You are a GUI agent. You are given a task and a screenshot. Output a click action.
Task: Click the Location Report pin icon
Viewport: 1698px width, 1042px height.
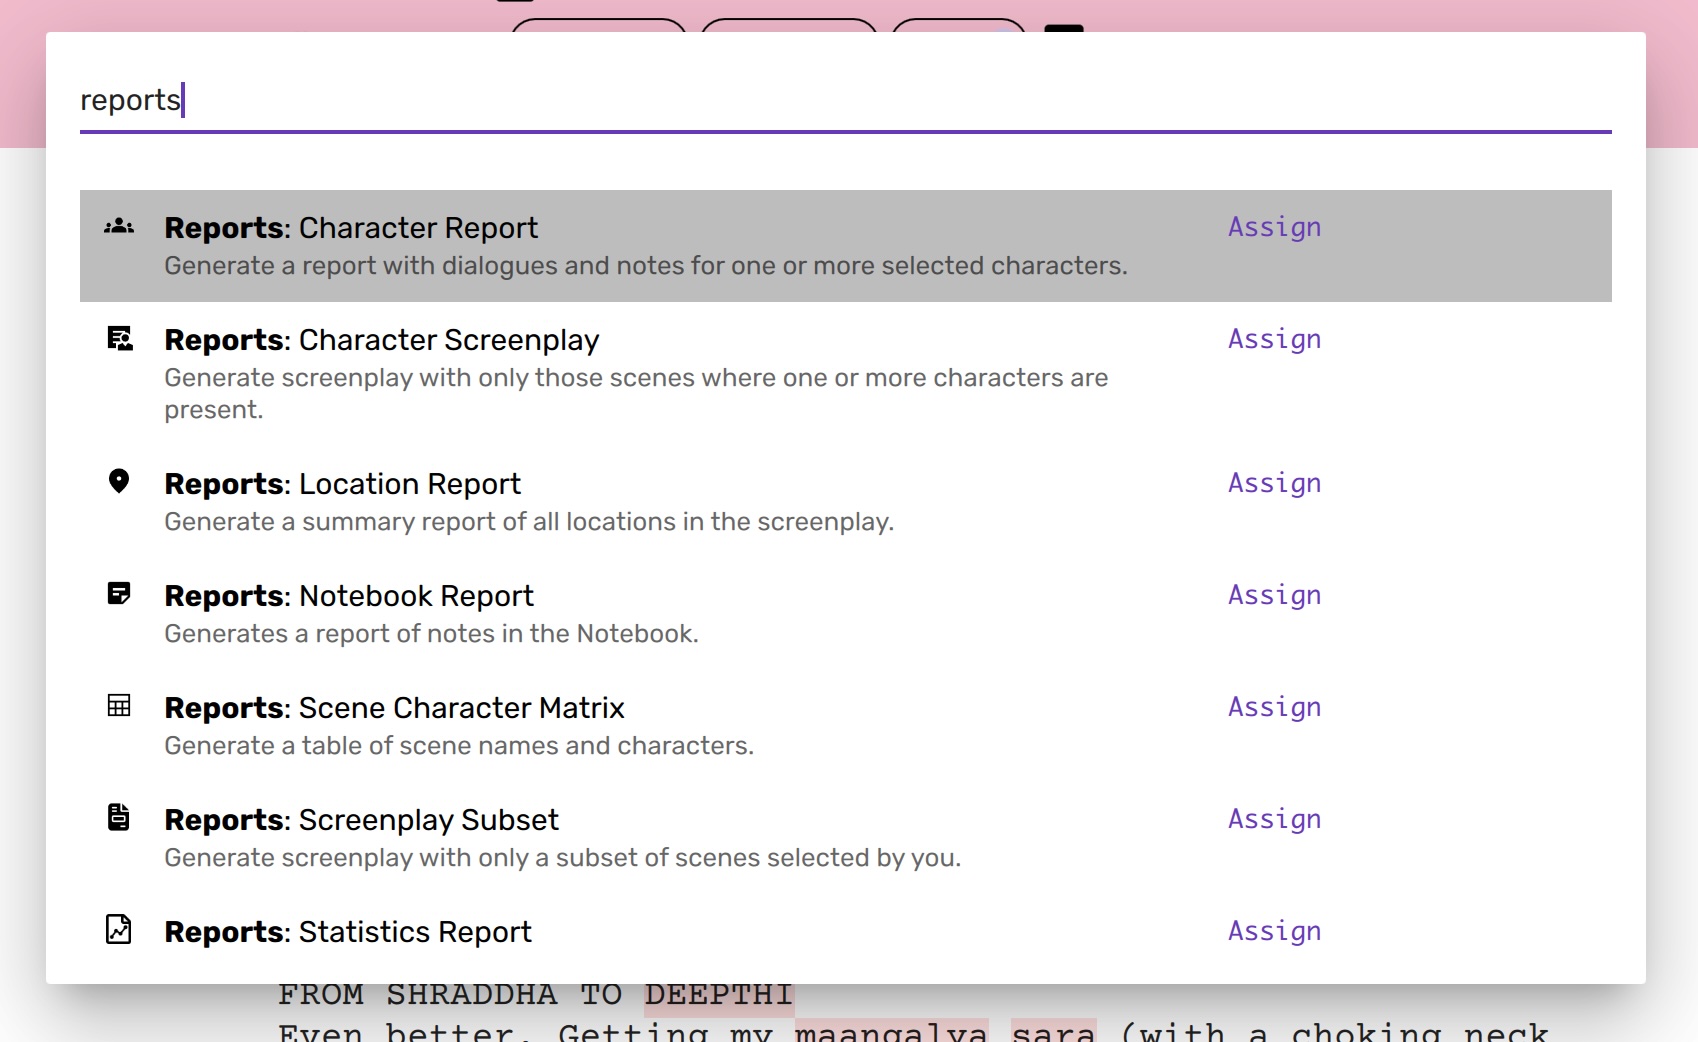tap(119, 482)
